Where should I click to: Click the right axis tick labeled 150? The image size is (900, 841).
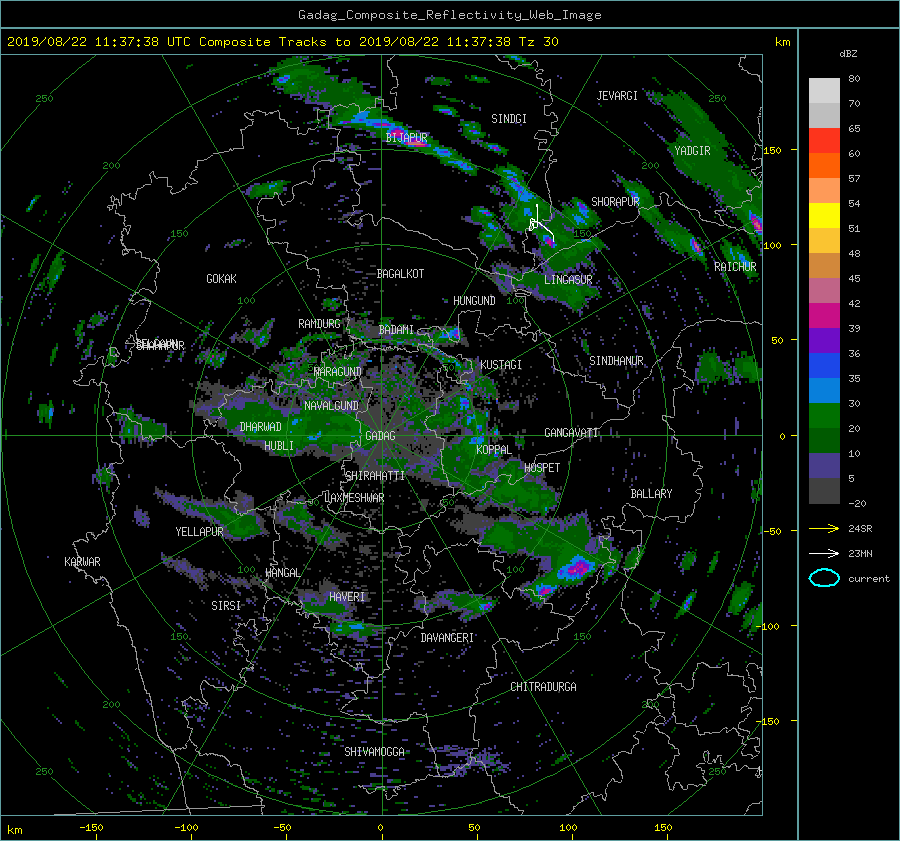pos(772,150)
